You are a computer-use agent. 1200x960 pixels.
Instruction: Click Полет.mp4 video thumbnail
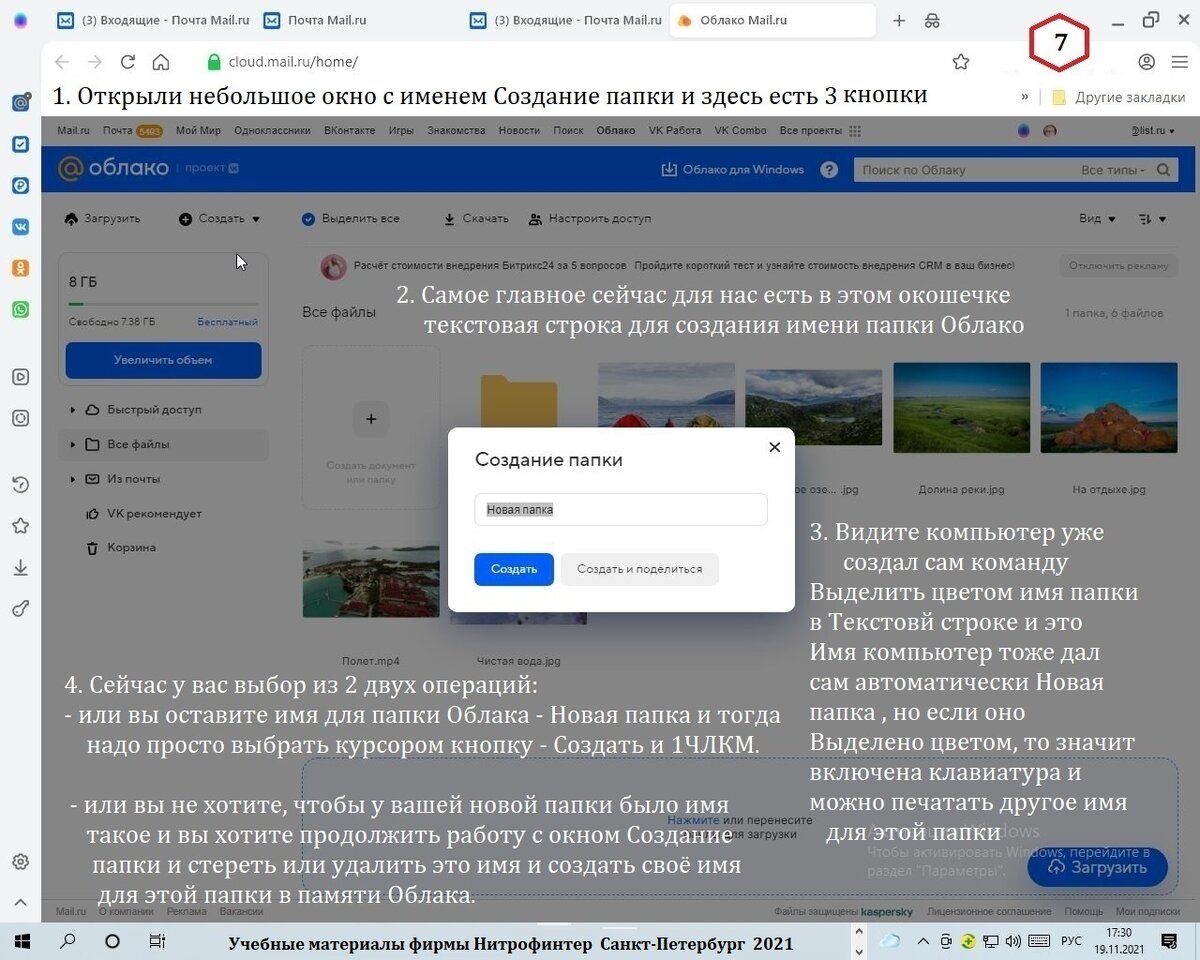pyautogui.click(x=370, y=581)
